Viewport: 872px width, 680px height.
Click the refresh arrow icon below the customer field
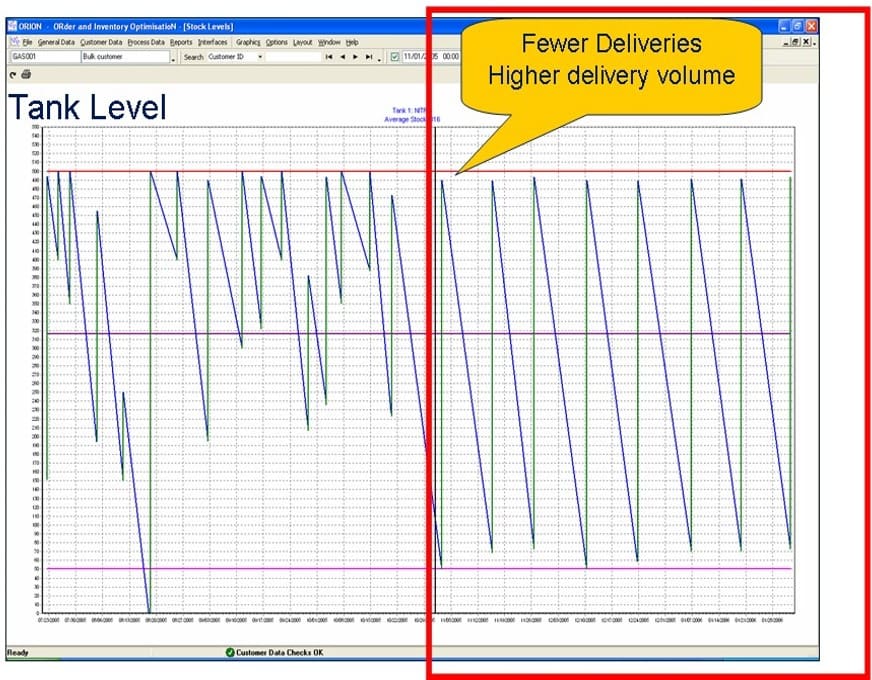click(13, 75)
